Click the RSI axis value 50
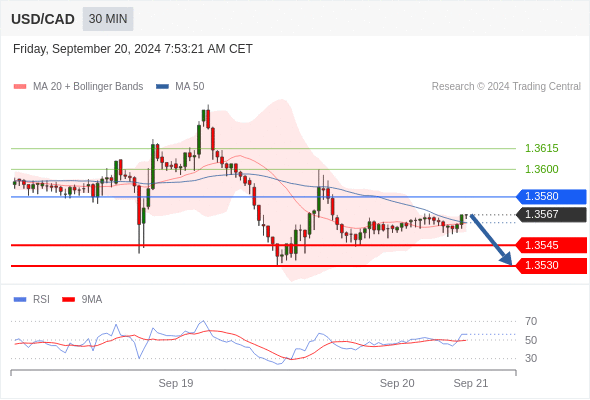Screen dimensions: 590x400 click(531, 340)
